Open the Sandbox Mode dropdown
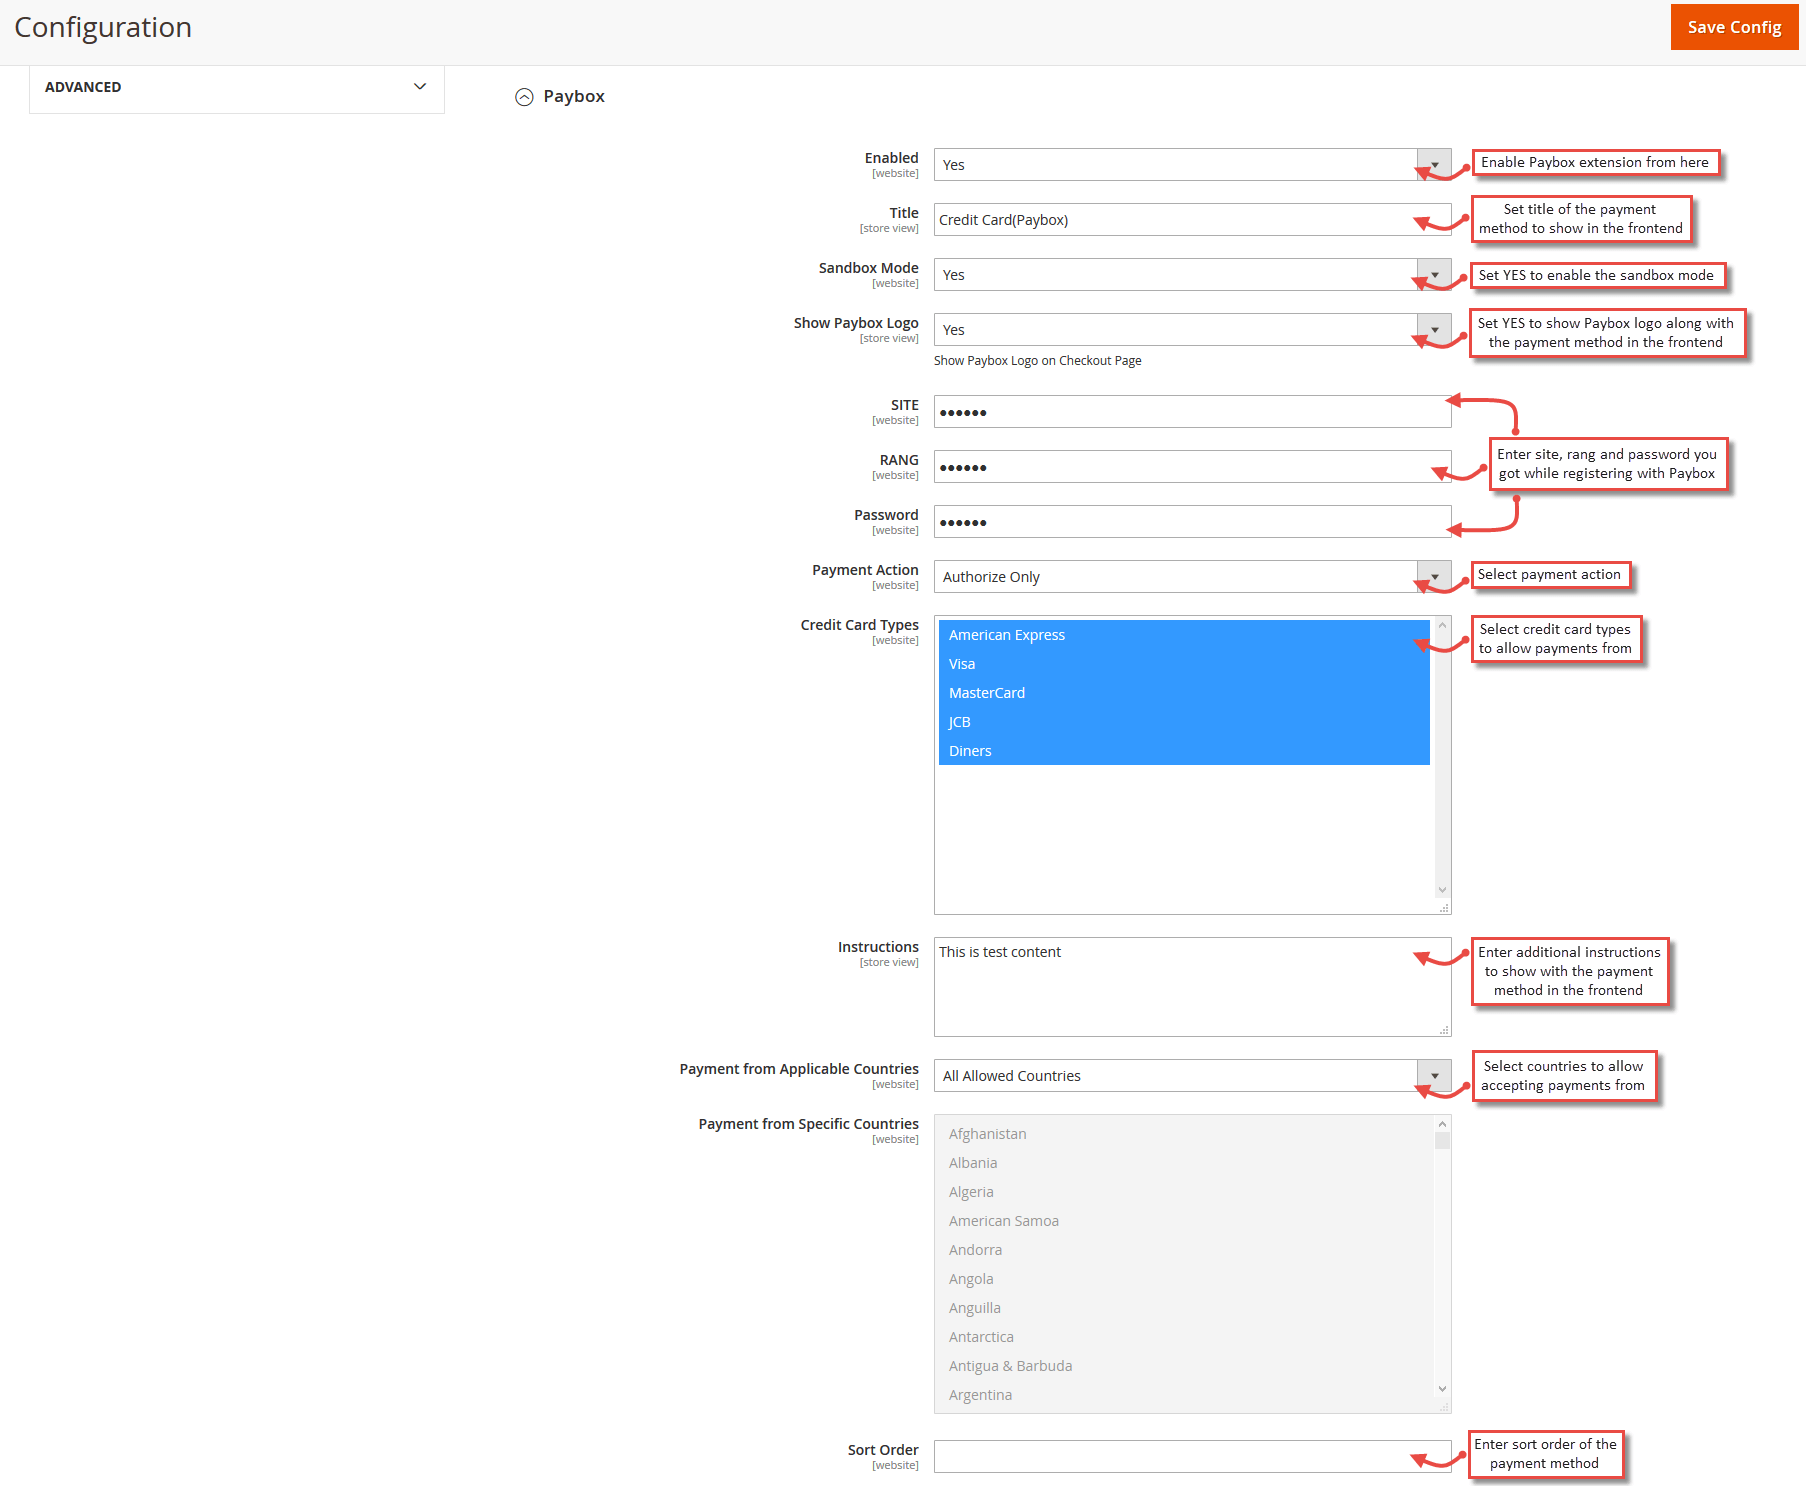The width and height of the screenshot is (1813, 1486). pos(1192,275)
